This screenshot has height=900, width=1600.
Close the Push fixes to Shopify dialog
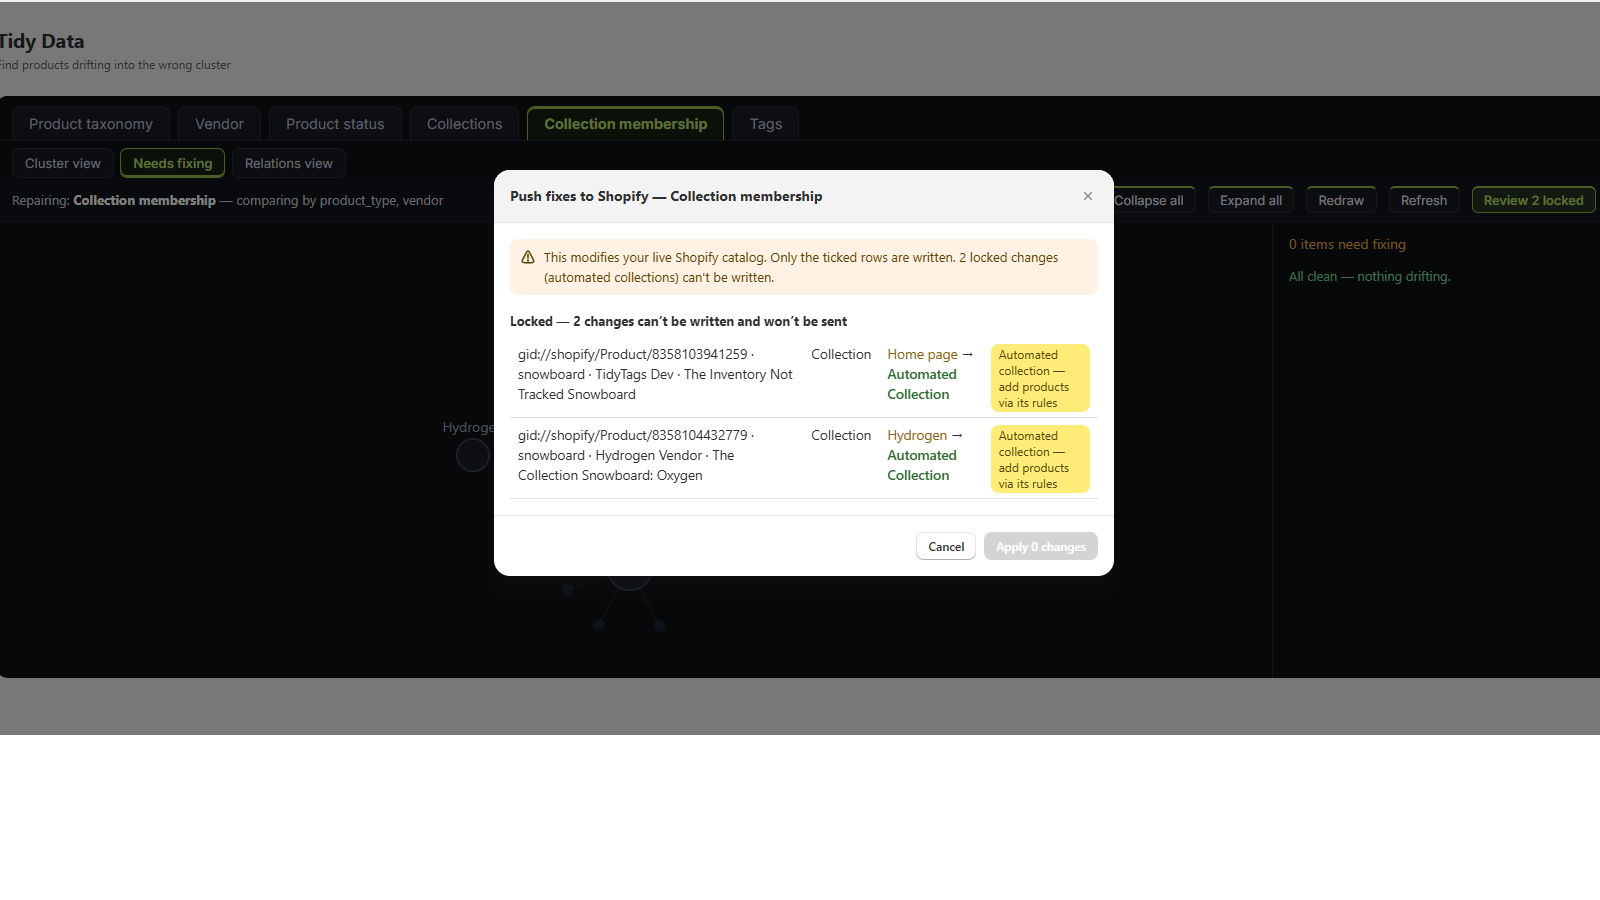pyautogui.click(x=1087, y=196)
